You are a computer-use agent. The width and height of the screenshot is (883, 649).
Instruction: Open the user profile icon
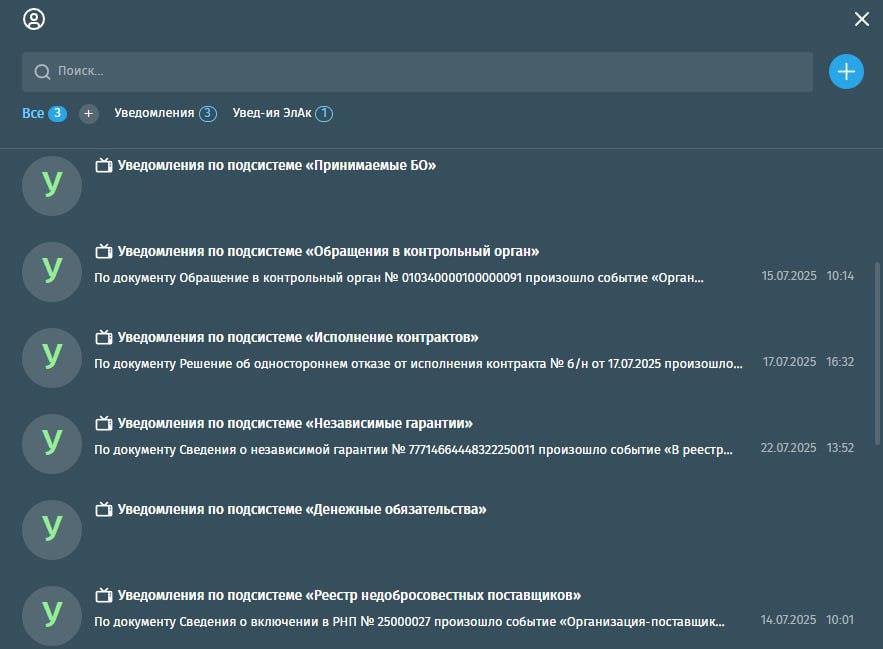coord(34,19)
